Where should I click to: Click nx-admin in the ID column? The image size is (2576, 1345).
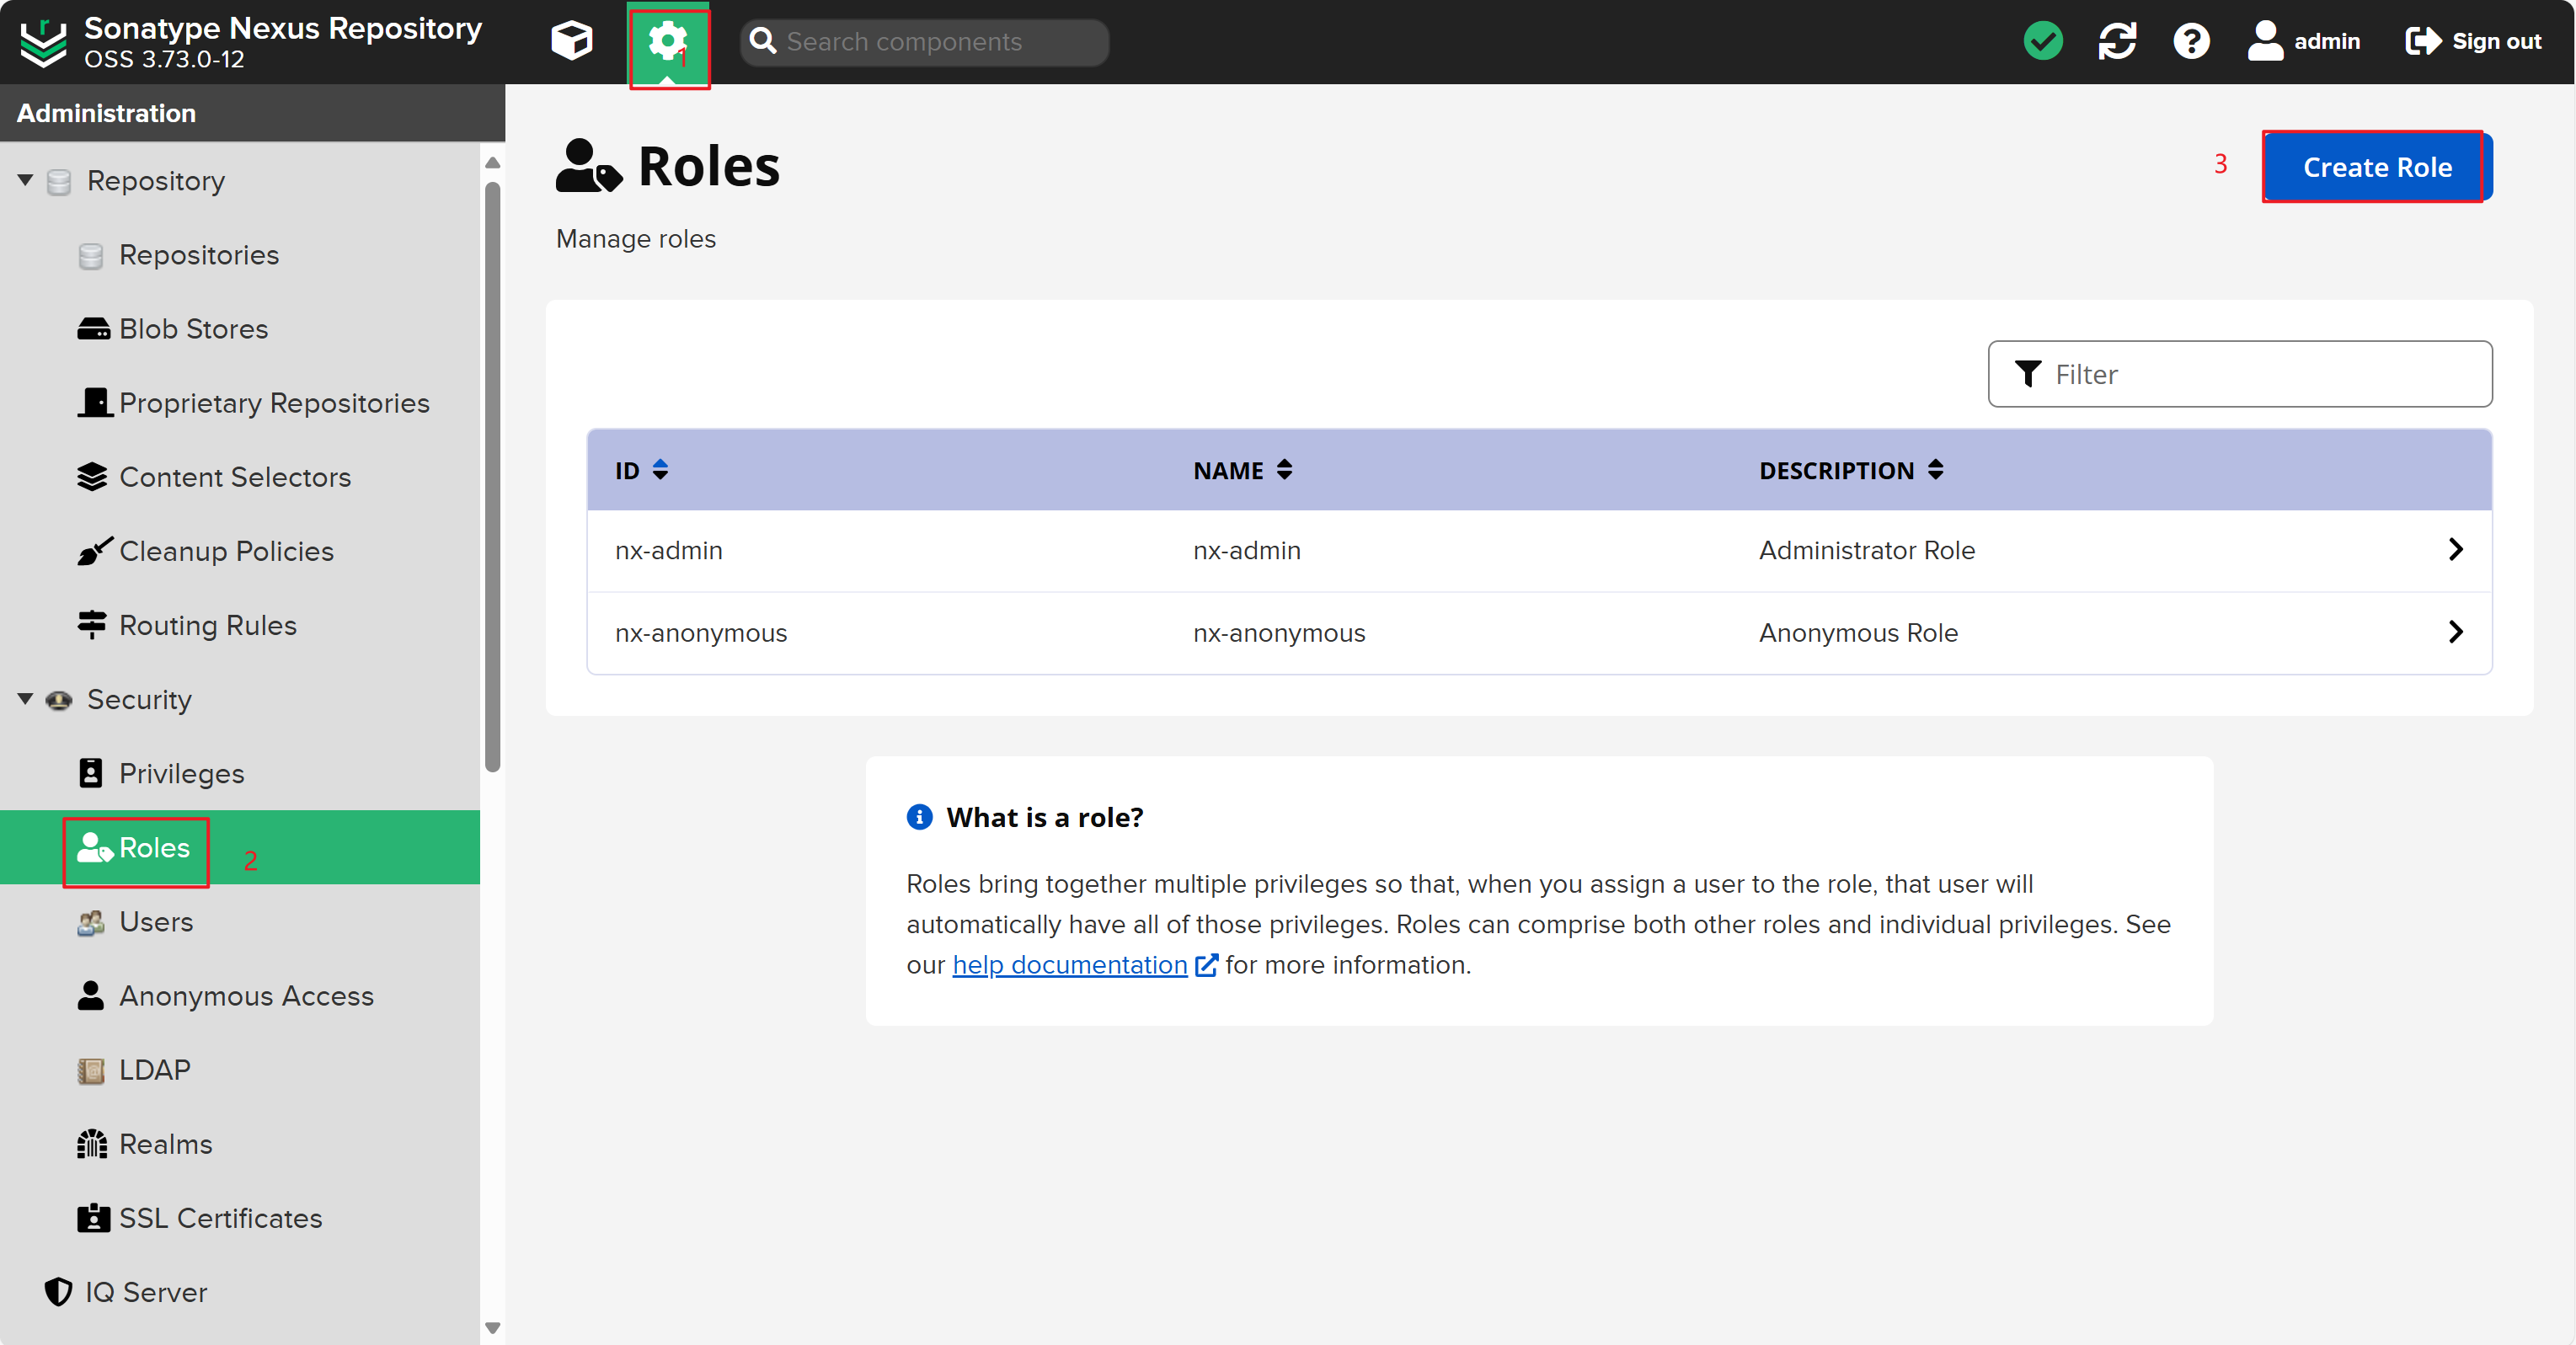point(668,550)
